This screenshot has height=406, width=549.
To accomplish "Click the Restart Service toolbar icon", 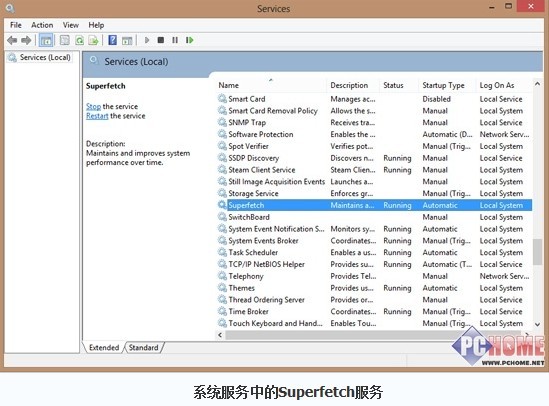I will [x=189, y=40].
